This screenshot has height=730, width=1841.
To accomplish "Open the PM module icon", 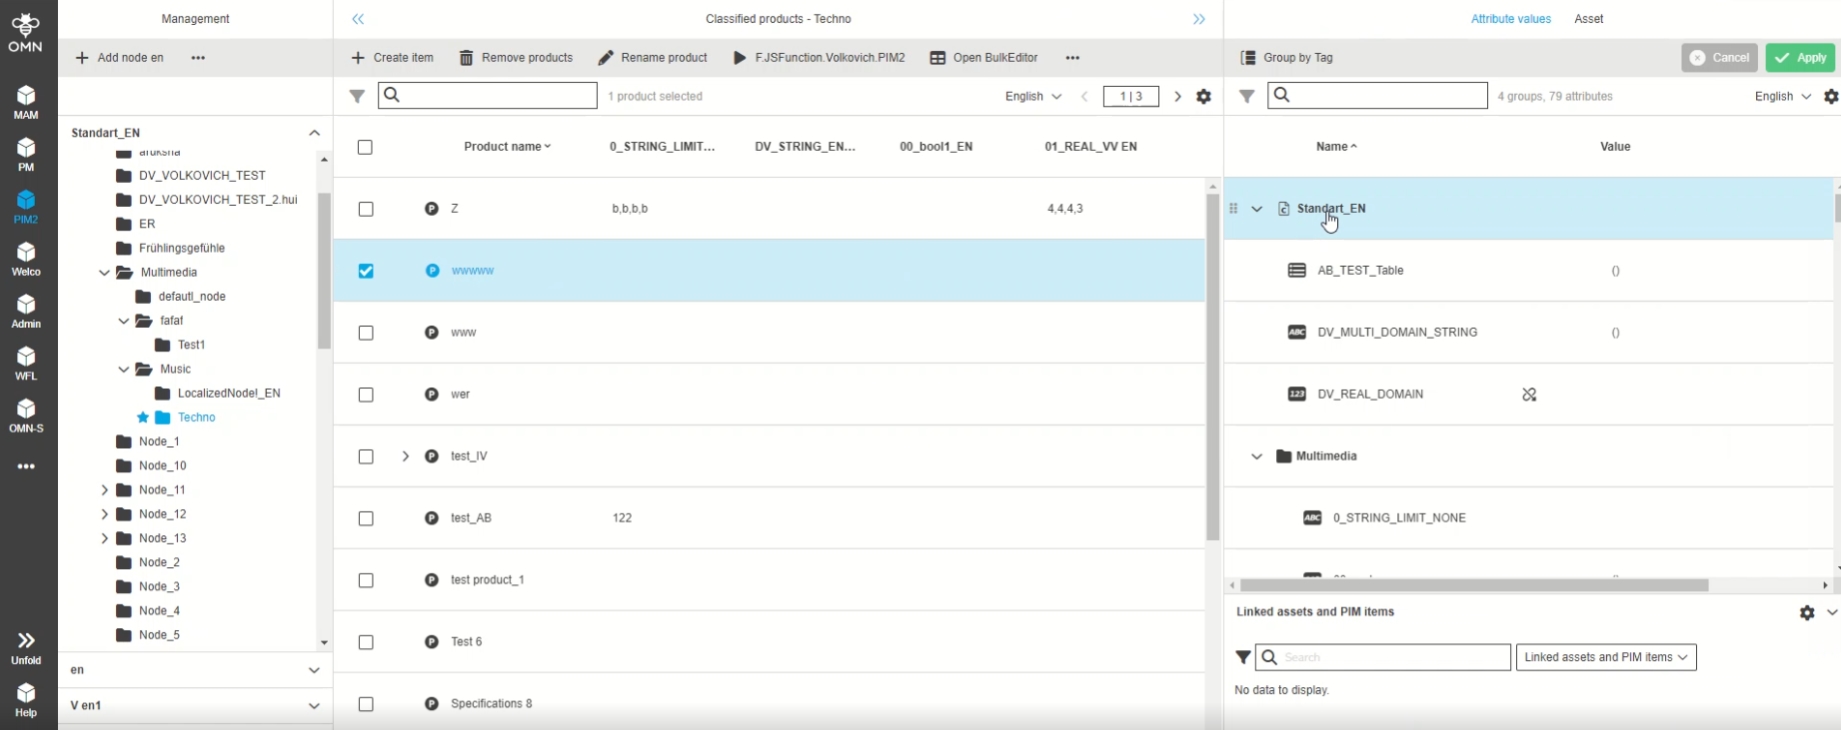I will tap(26, 153).
